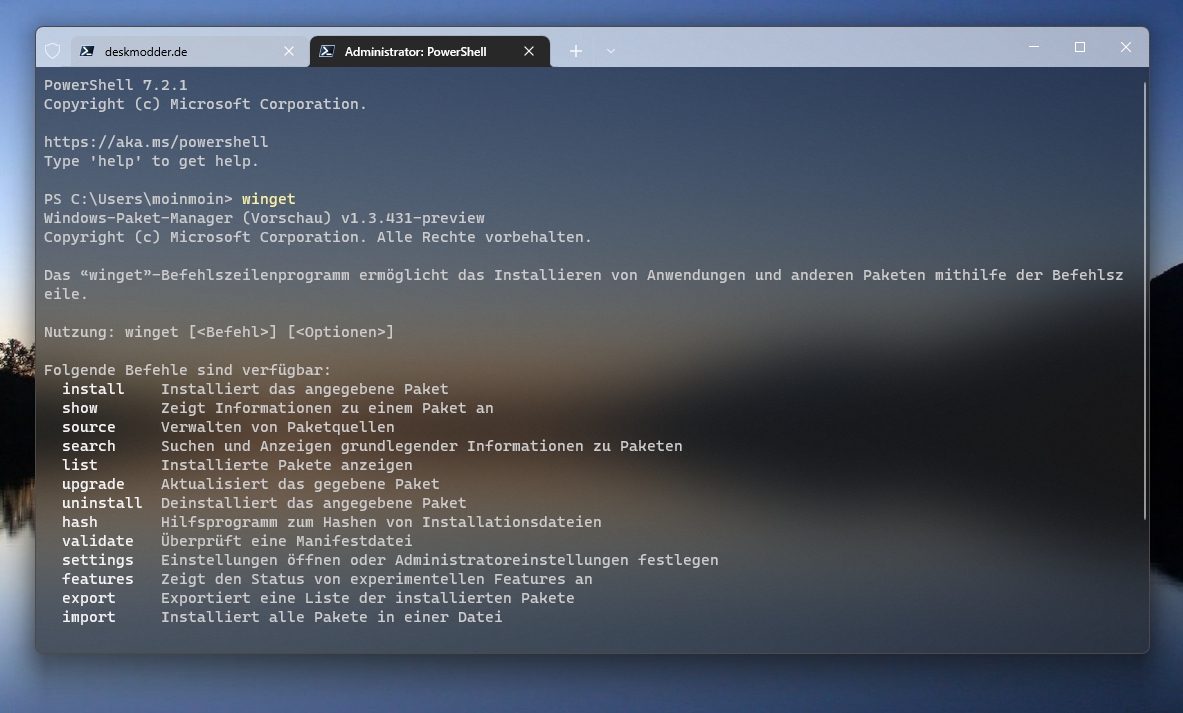The image size is (1183, 713).
Task: Expand the new tab profile dropdown
Action: [x=611, y=51]
